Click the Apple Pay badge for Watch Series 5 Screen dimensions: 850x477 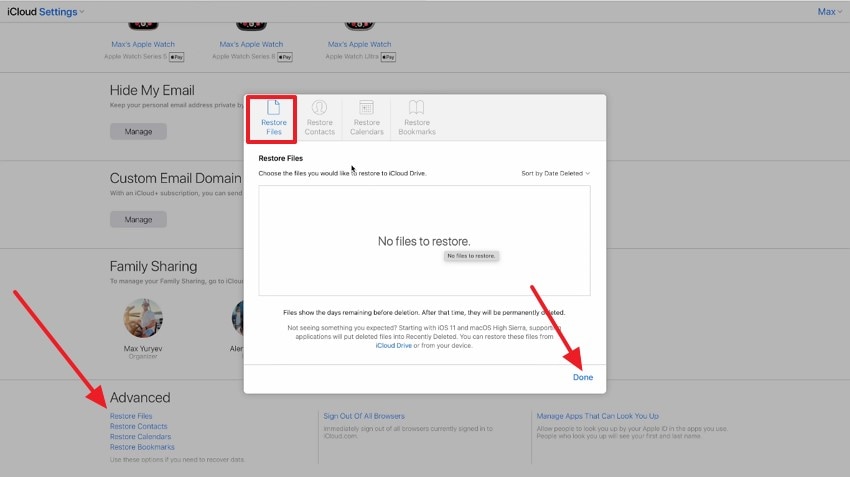[177, 57]
